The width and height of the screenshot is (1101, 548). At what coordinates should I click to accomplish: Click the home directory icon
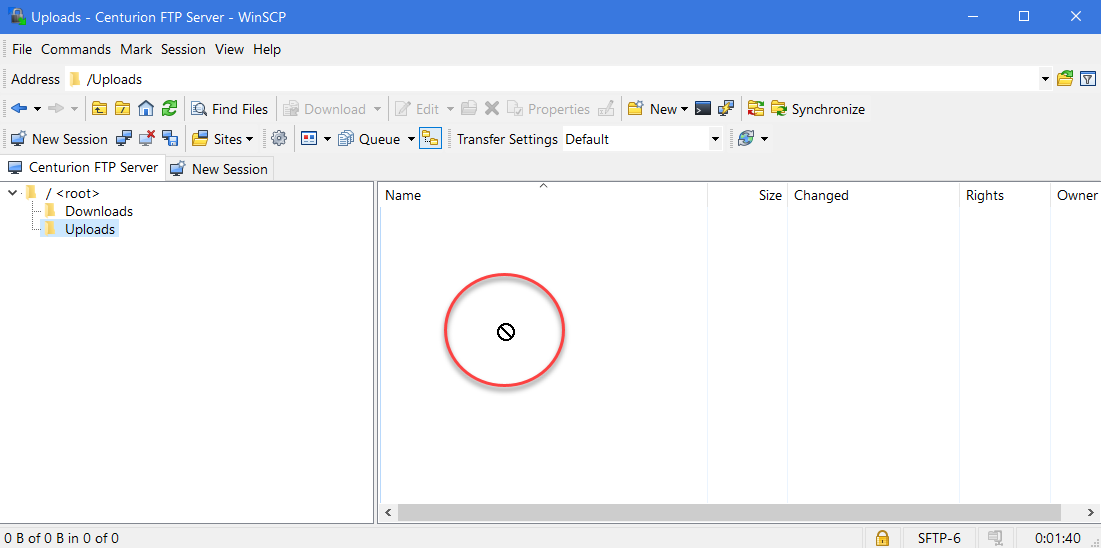point(146,109)
